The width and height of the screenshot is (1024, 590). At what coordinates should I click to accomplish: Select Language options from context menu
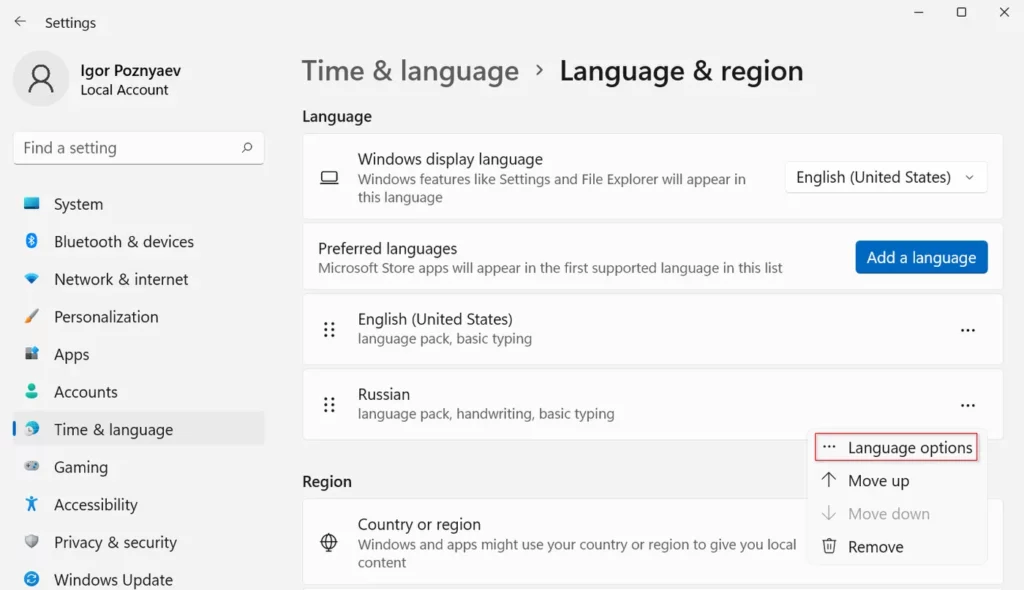(909, 448)
